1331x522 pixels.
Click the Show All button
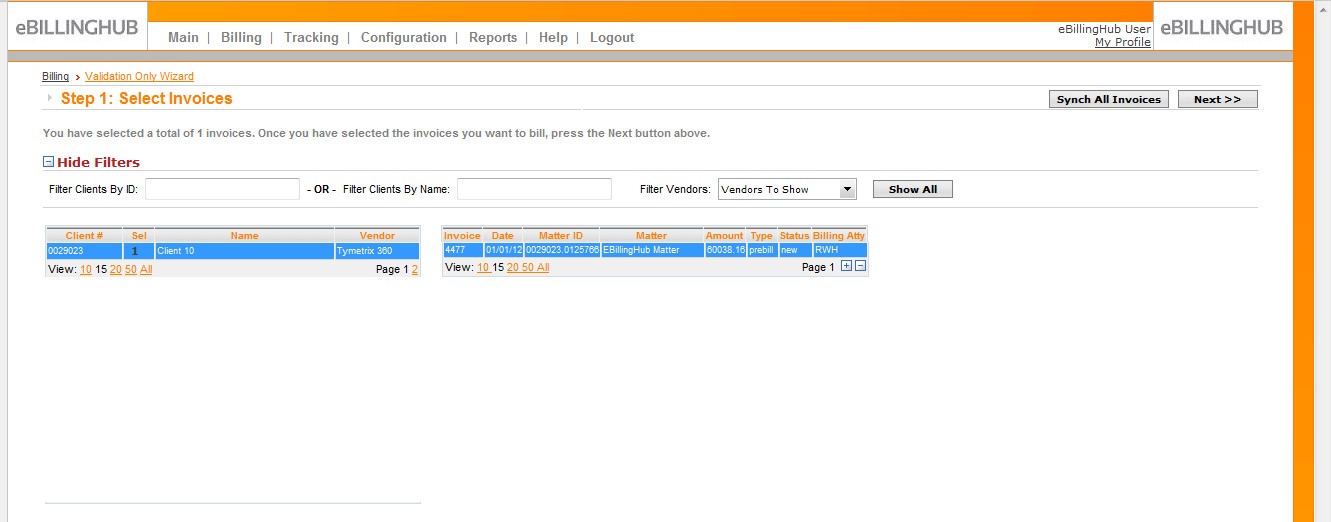coord(912,189)
